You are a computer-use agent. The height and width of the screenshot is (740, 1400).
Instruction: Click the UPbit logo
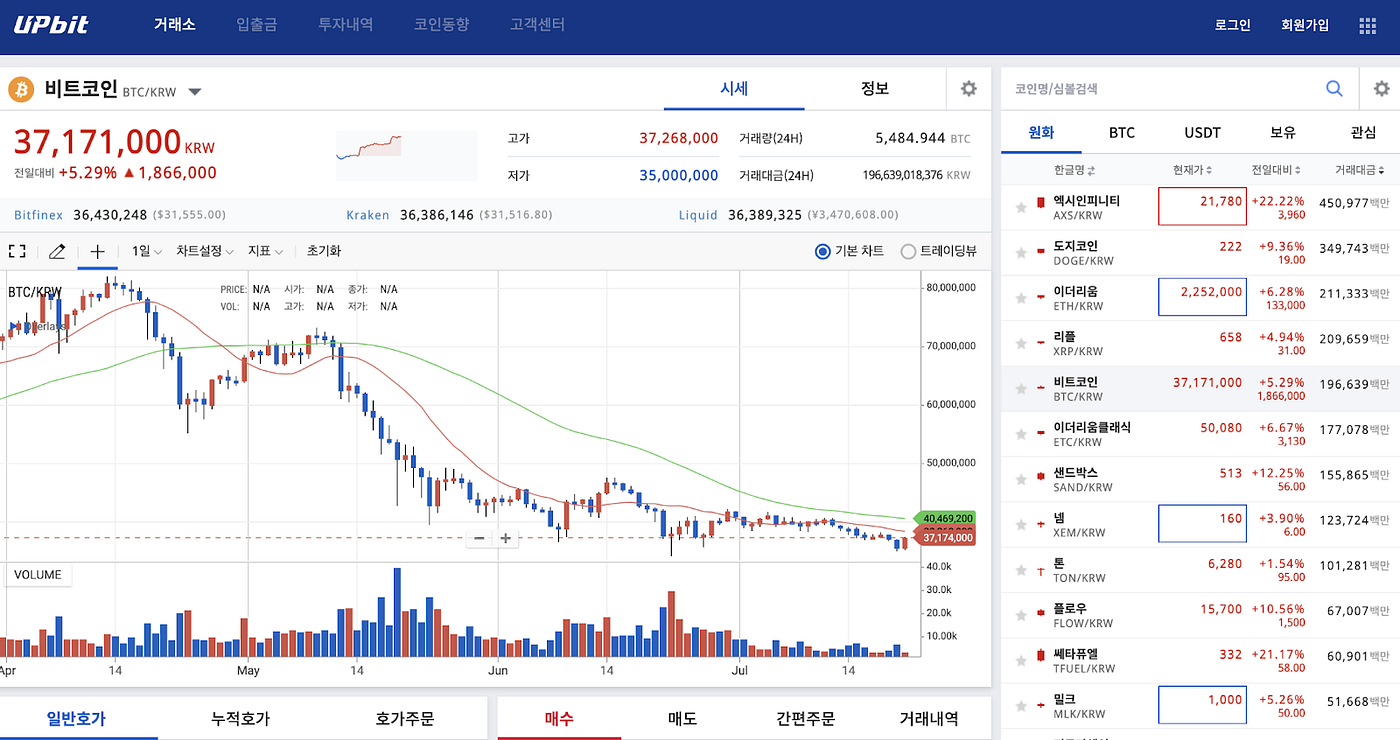pyautogui.click(x=51, y=24)
